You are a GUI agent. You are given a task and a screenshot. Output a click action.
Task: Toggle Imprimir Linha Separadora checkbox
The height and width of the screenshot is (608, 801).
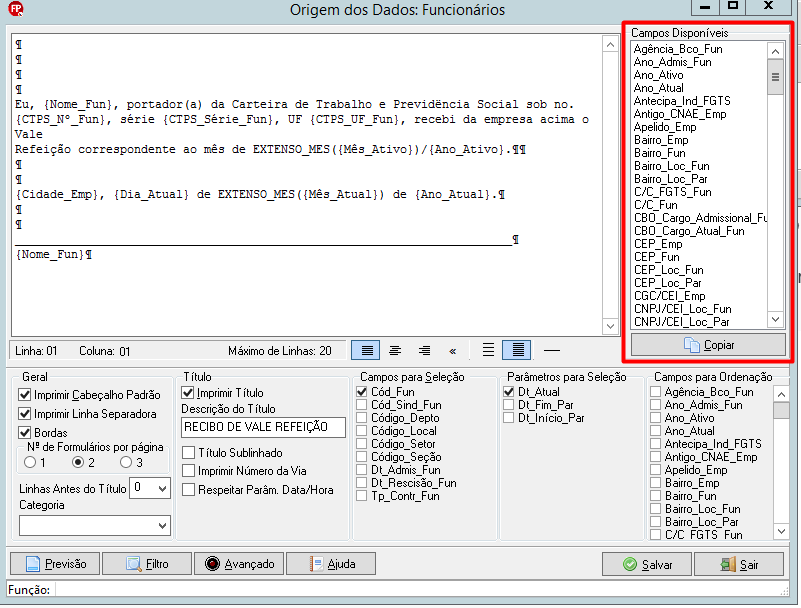point(25,414)
